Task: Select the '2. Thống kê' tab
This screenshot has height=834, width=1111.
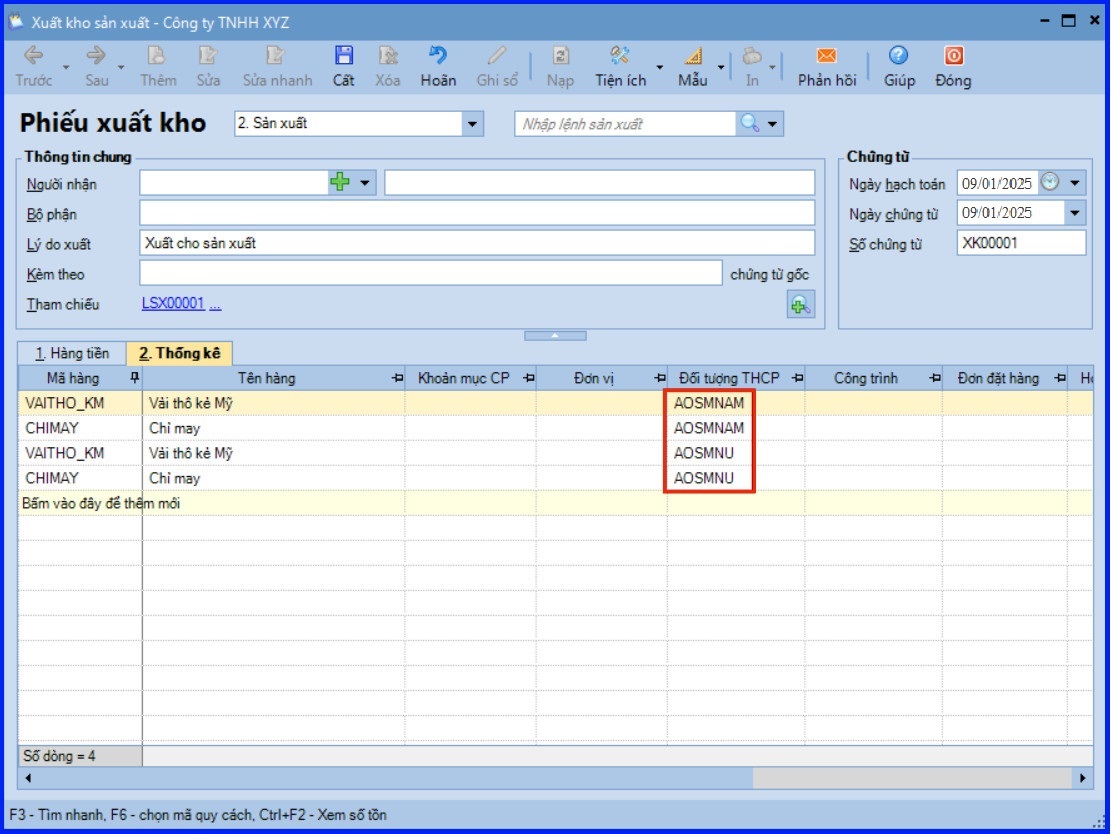Action: click(179, 353)
